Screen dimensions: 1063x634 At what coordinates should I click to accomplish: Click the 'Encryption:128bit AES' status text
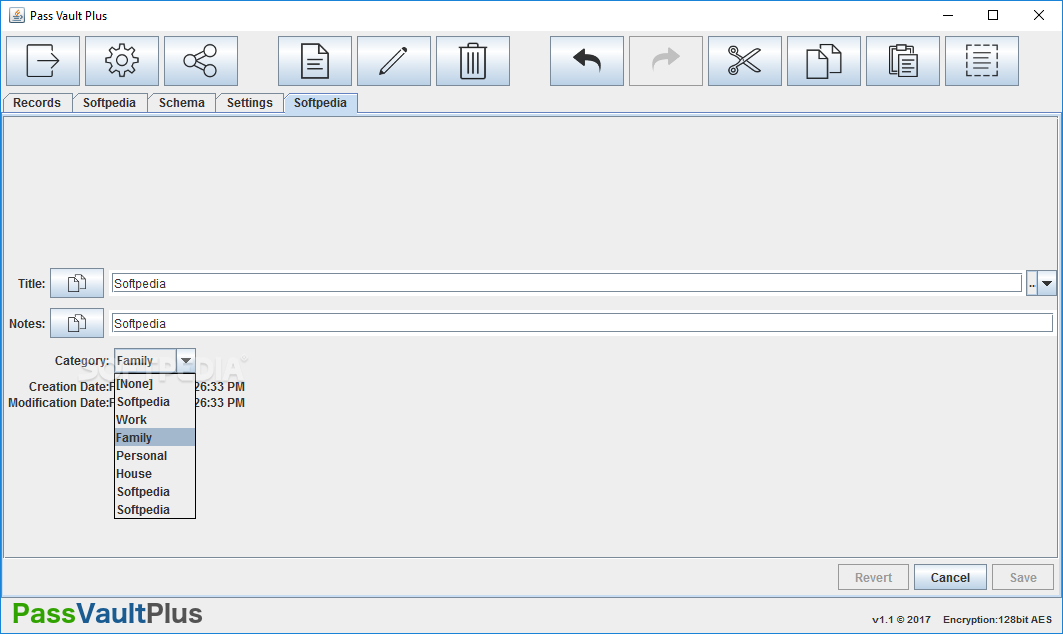point(997,620)
